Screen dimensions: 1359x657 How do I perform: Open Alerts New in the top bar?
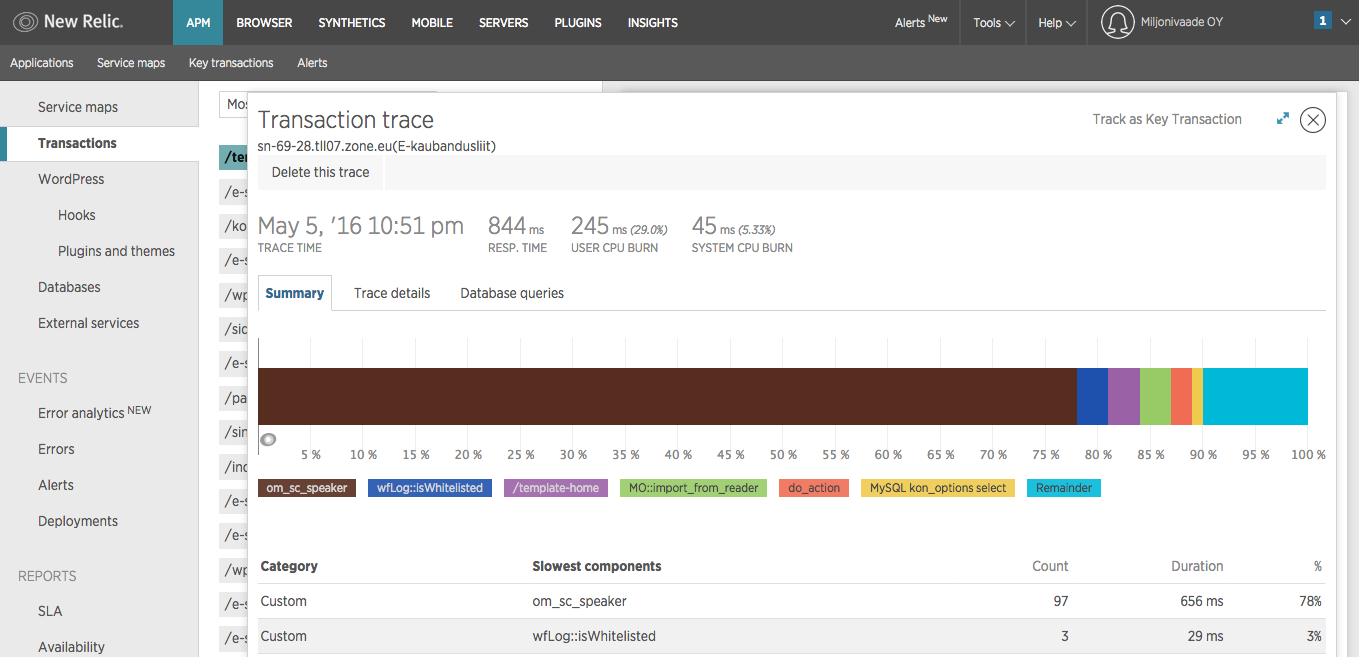[921, 22]
